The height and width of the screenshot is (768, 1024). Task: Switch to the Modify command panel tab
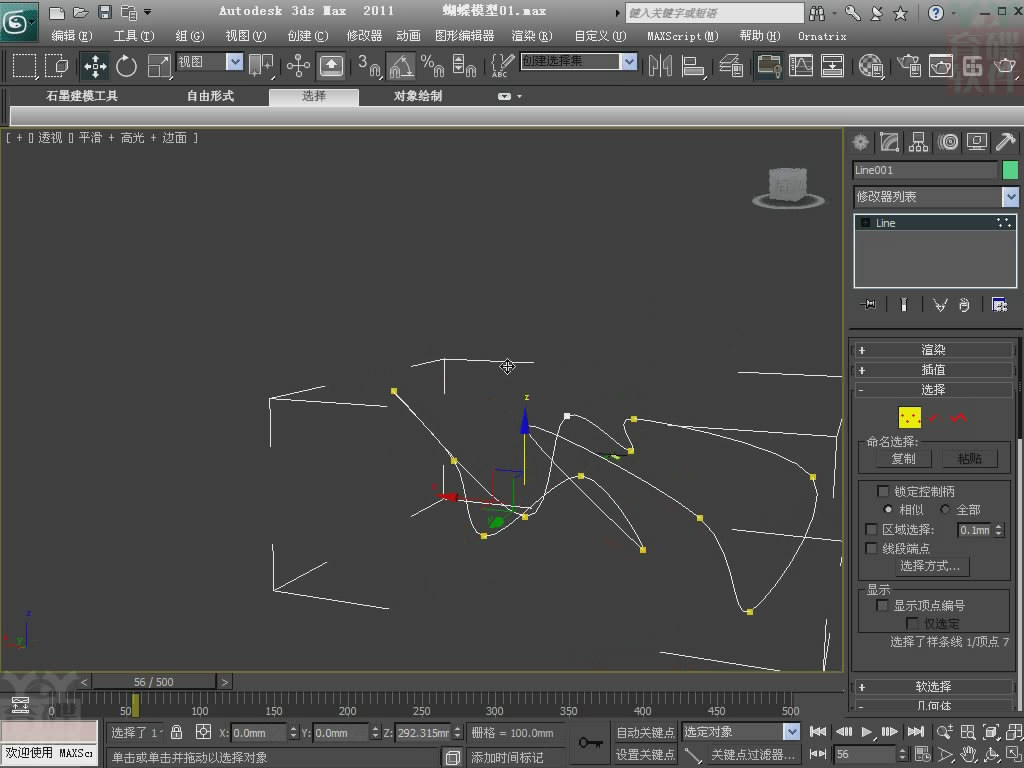point(889,142)
